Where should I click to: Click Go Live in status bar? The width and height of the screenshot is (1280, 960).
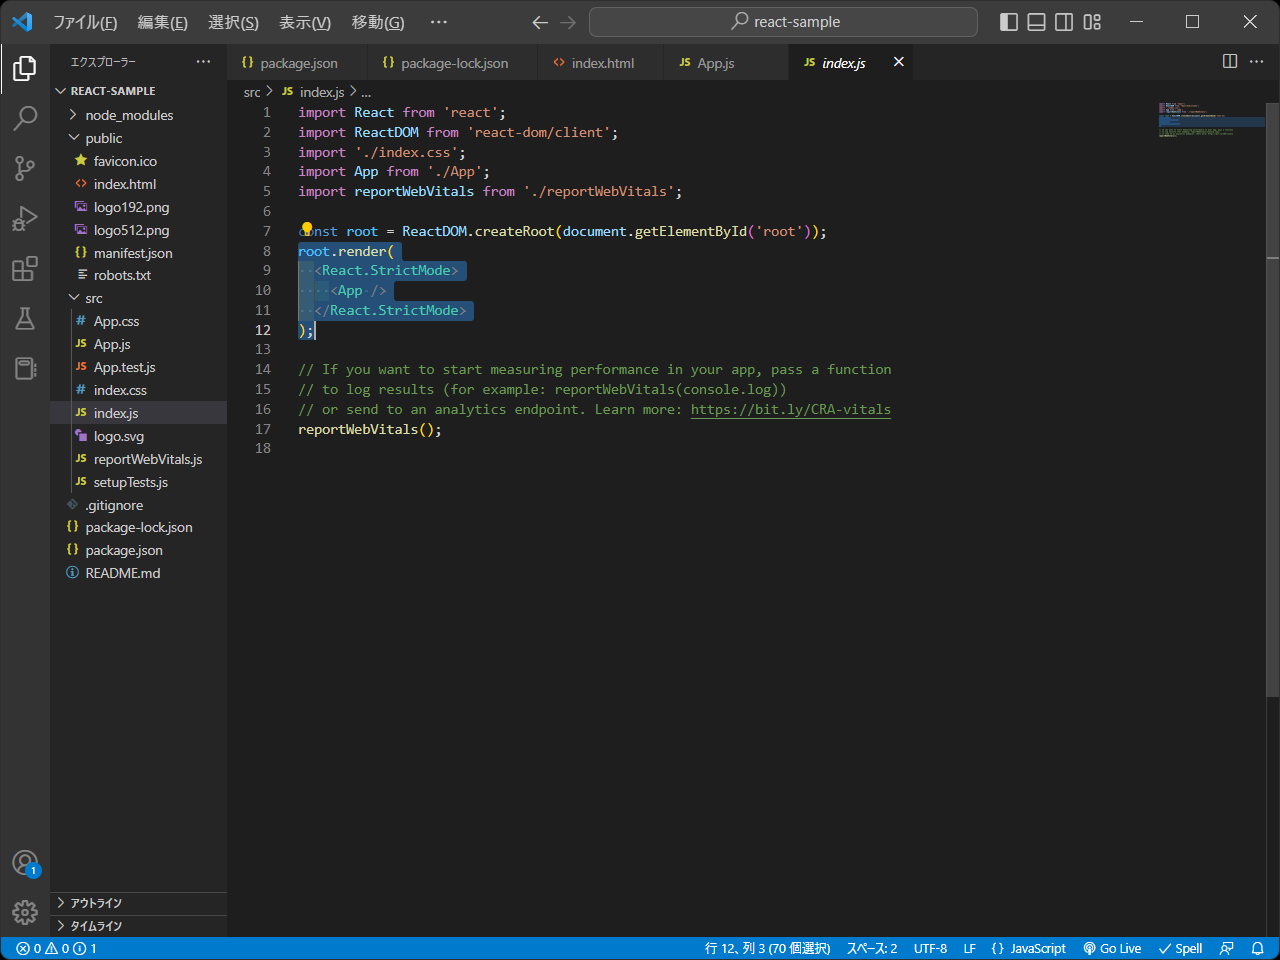point(1112,948)
